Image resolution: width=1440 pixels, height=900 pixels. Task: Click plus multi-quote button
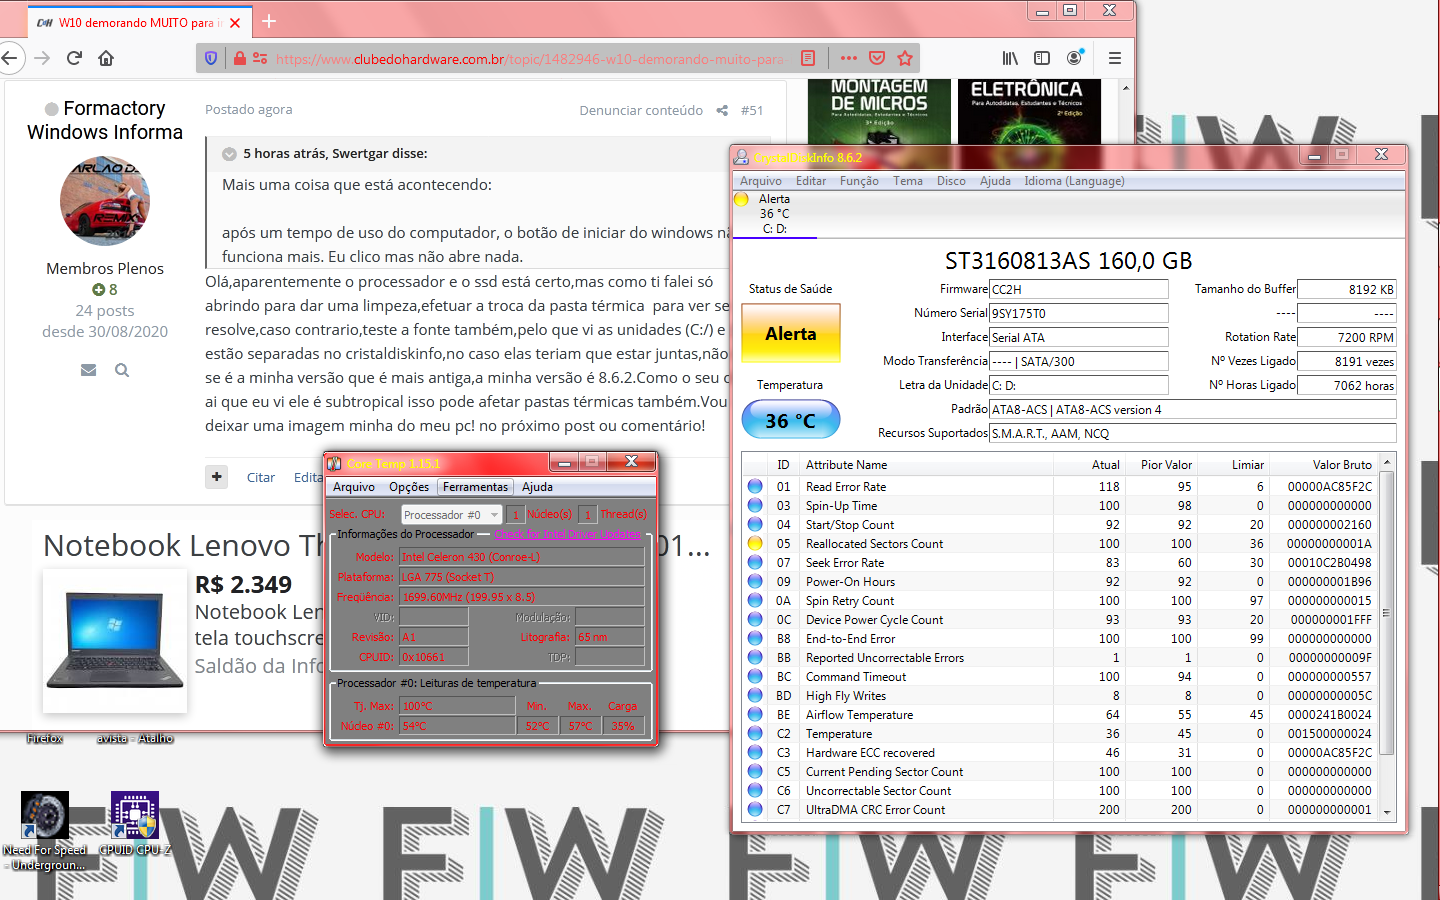tap(217, 477)
